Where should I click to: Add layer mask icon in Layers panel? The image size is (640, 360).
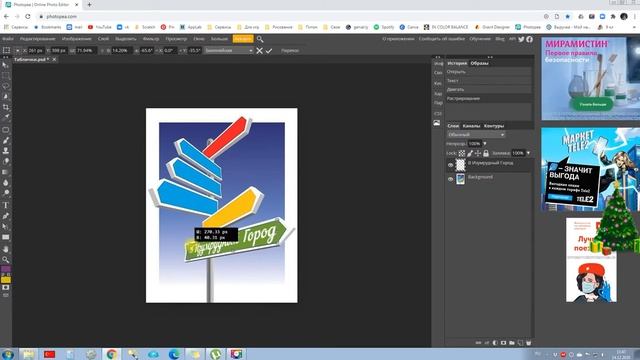click(503, 343)
